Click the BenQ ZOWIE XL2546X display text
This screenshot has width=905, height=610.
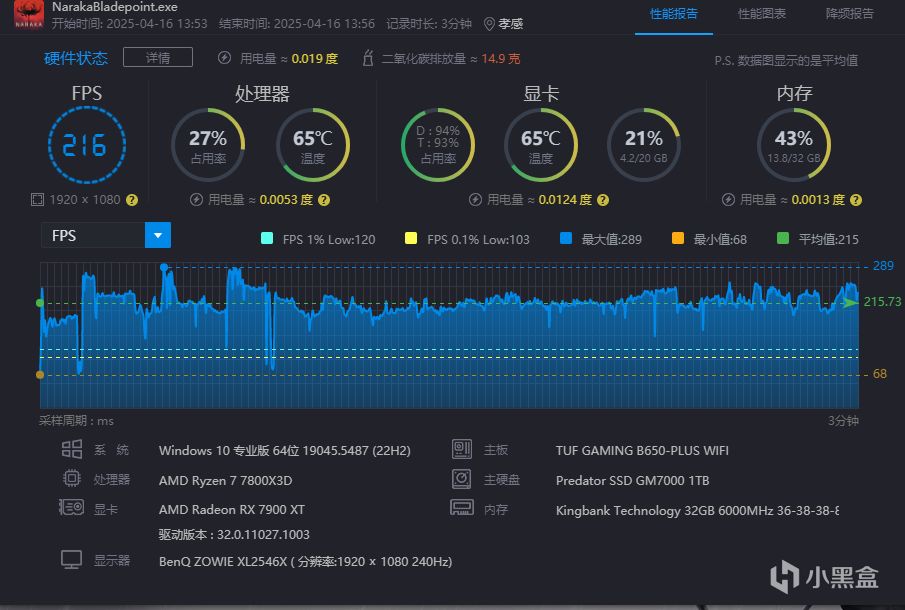coord(305,562)
